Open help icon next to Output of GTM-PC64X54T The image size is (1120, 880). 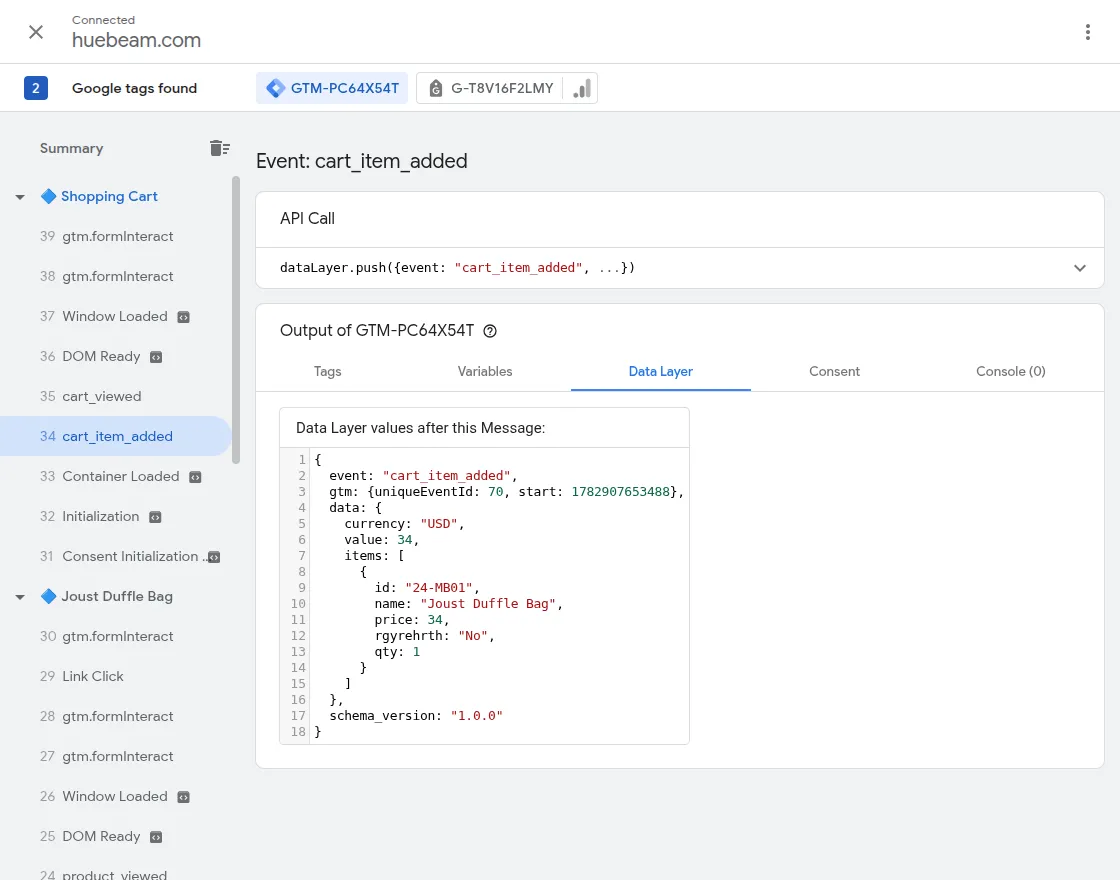(x=490, y=331)
